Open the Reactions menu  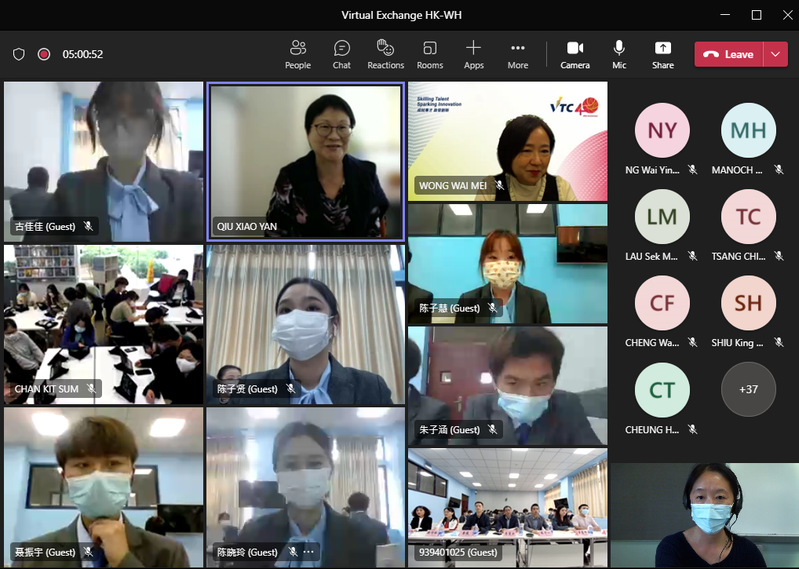click(385, 54)
